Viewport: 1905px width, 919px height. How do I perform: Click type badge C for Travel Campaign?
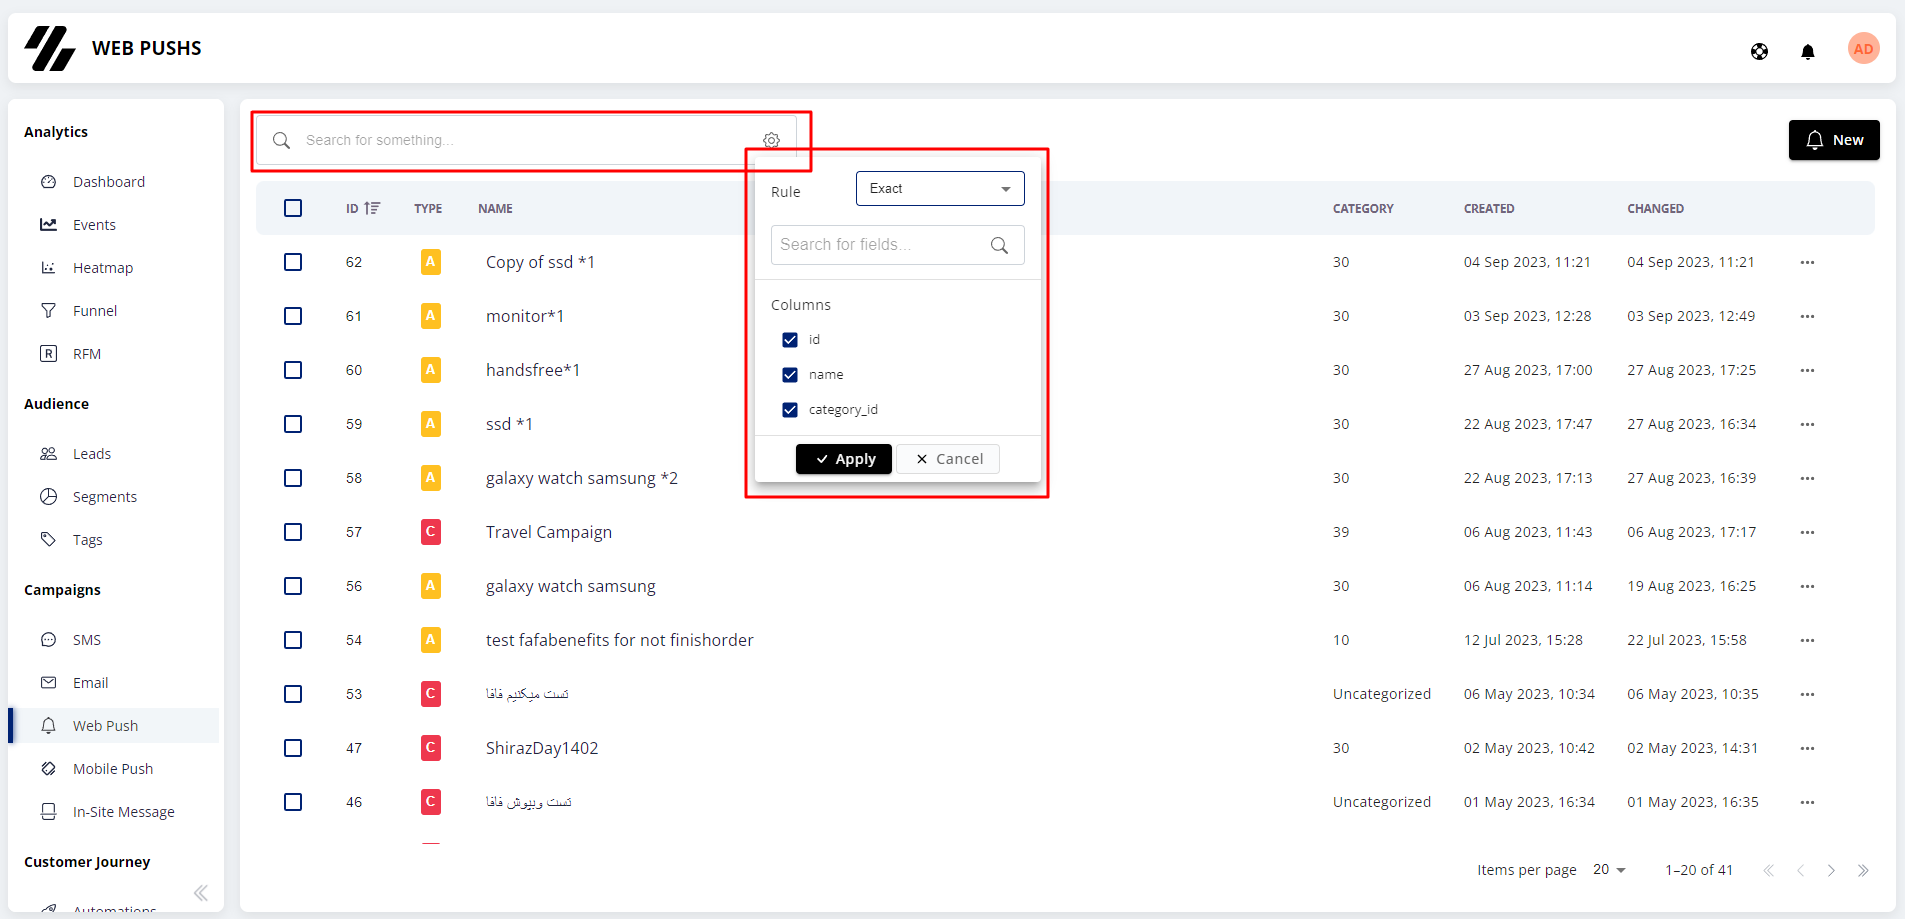point(430,532)
